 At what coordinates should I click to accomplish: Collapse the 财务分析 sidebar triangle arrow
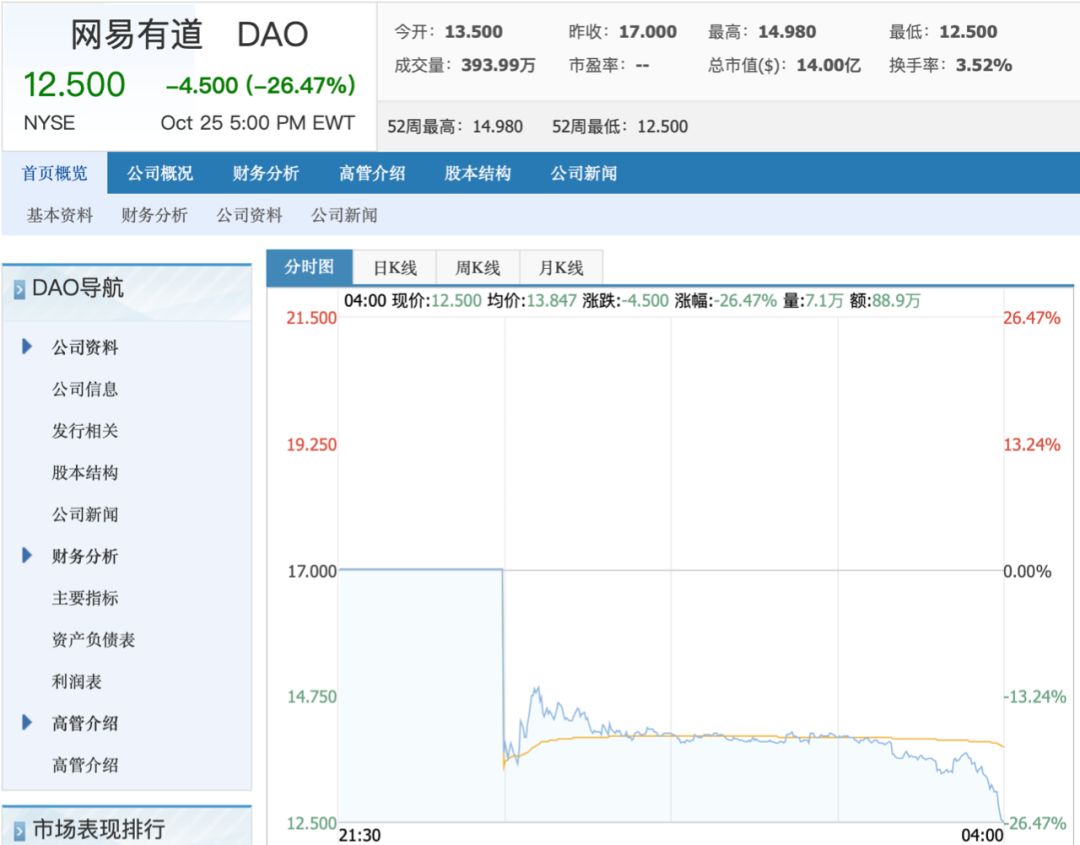(27, 555)
